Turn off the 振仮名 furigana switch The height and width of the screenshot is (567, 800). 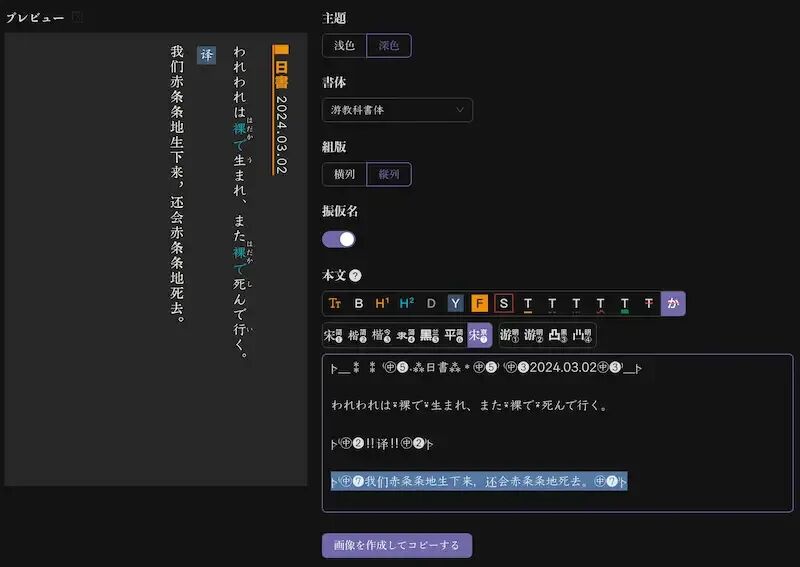pos(339,239)
